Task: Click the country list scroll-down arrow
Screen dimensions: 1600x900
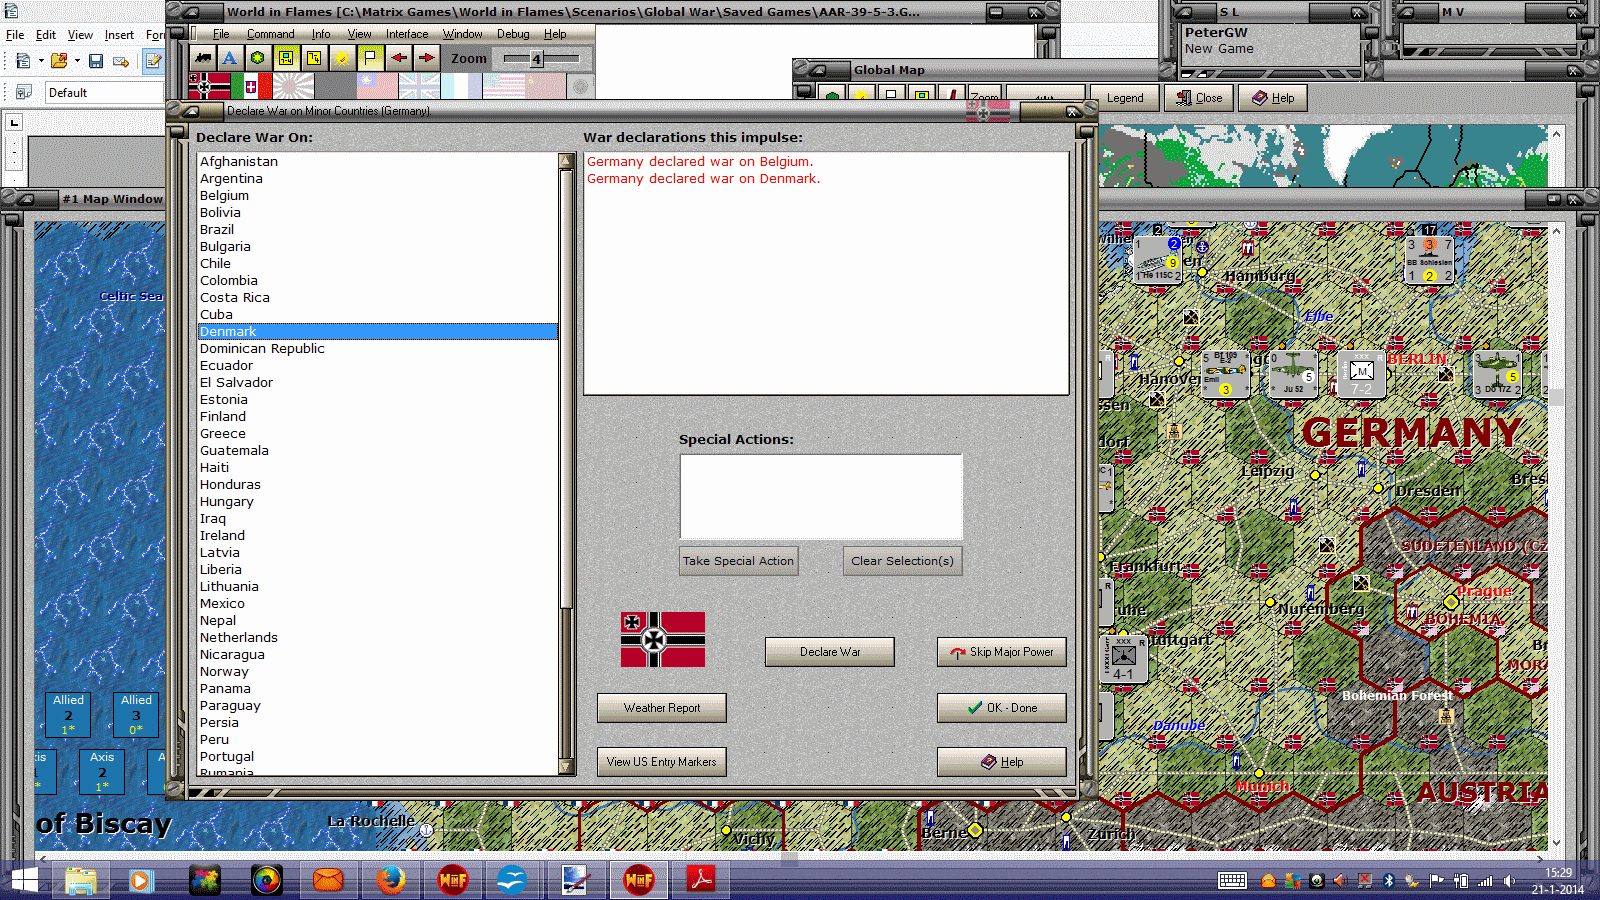Action: 566,767
